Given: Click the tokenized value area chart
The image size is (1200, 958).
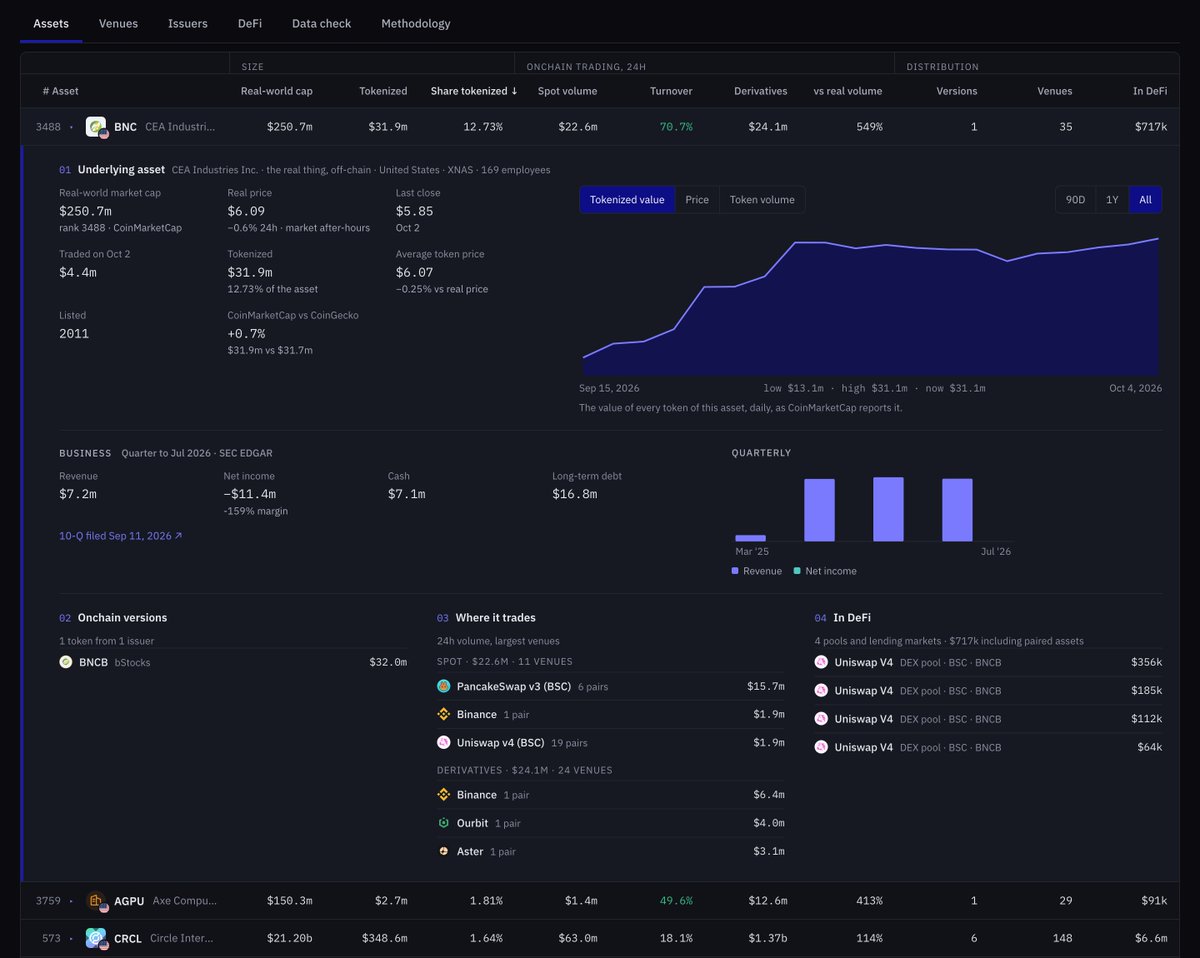Looking at the screenshot, I should click(871, 307).
